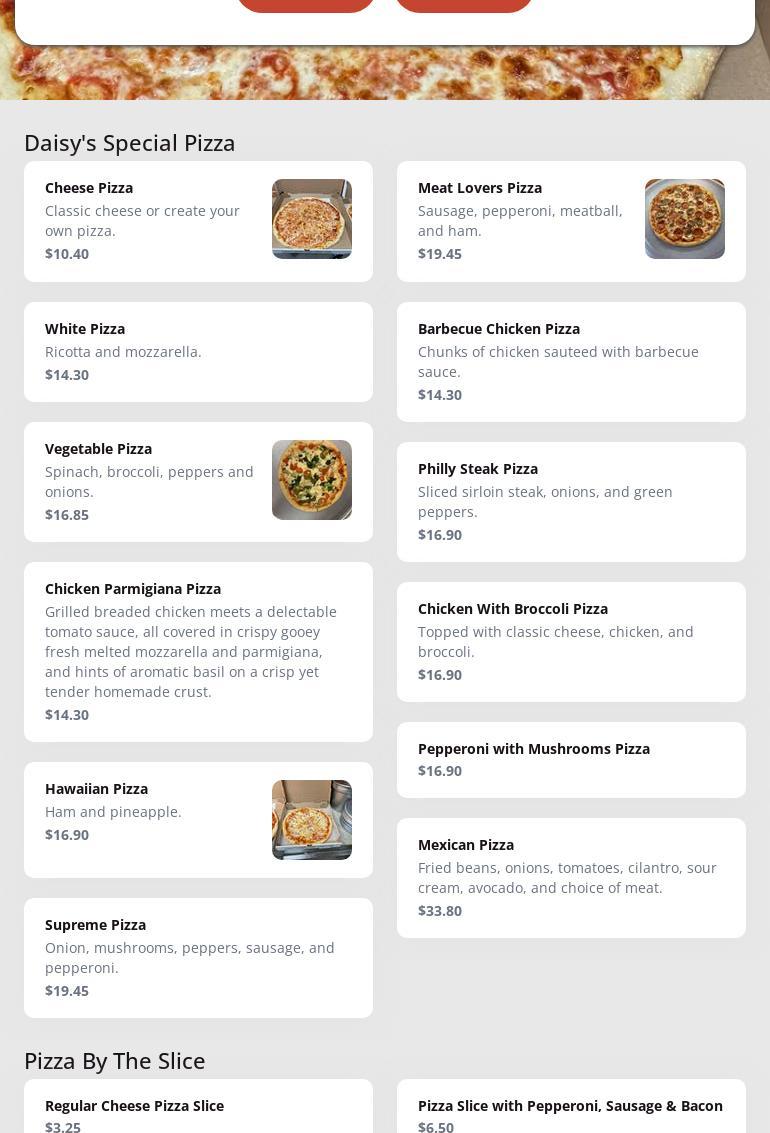Select the Hawaiian Pizza title text
The image size is (770, 1133).
pyautogui.click(x=96, y=789)
